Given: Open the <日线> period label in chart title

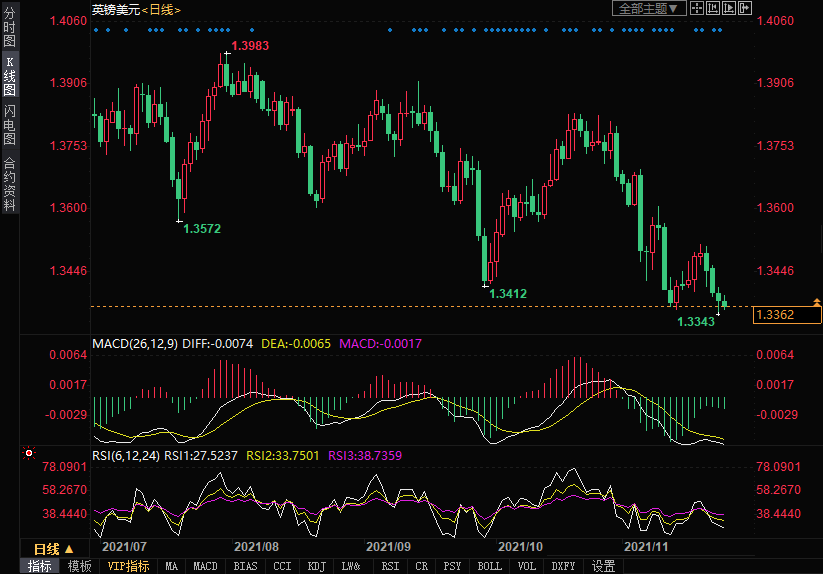Looking at the screenshot, I should point(161,9).
